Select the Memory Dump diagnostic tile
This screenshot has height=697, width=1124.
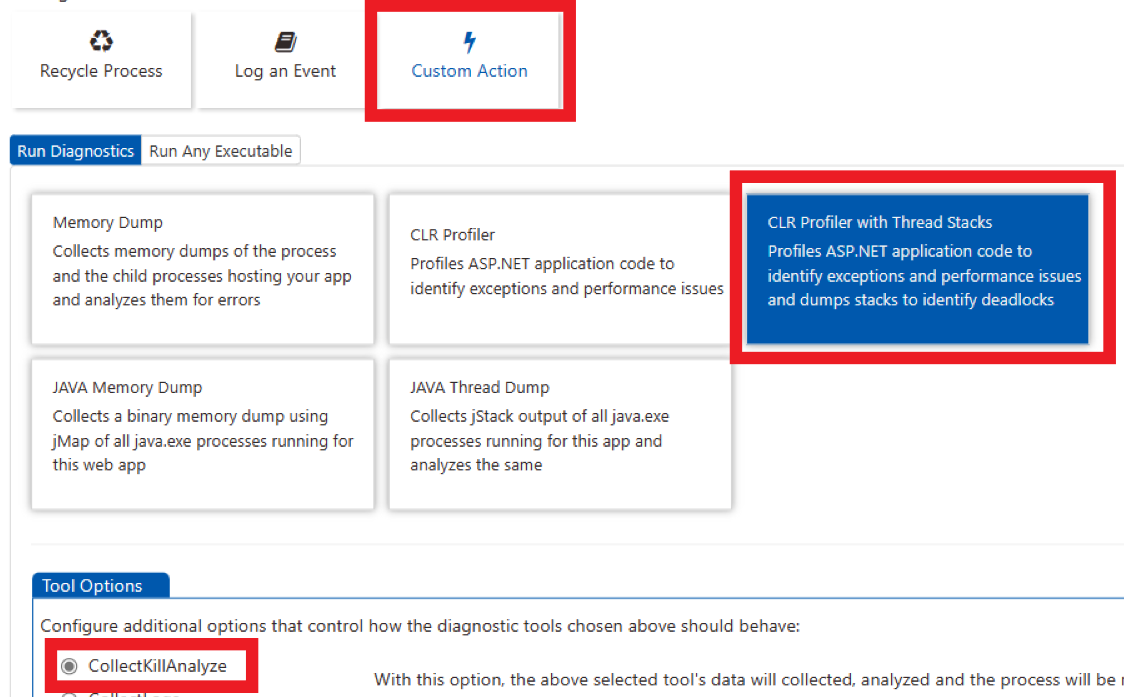point(203,268)
